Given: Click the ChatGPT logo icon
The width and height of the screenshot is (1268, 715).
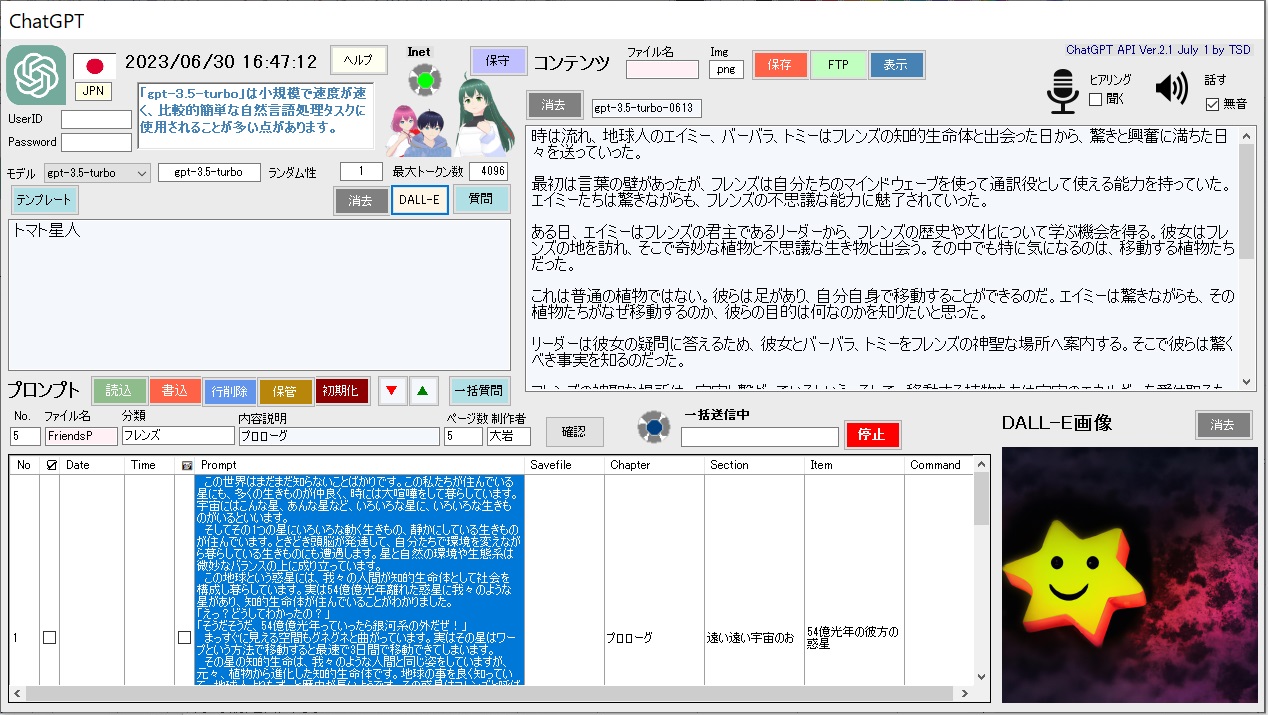Looking at the screenshot, I should 36,75.
